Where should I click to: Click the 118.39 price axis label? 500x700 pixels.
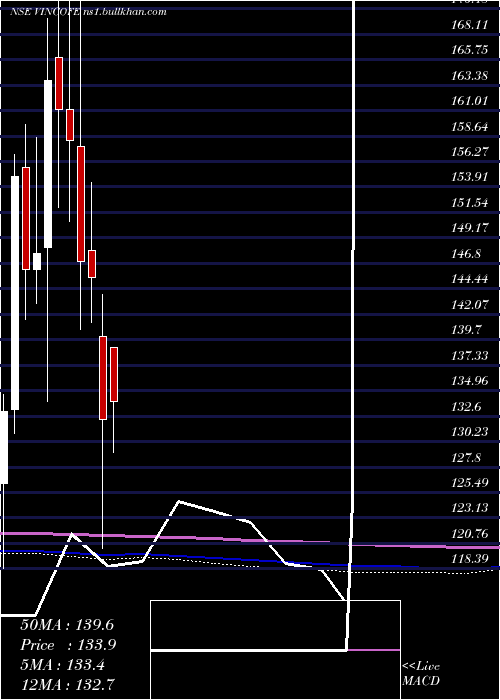(x=469, y=559)
